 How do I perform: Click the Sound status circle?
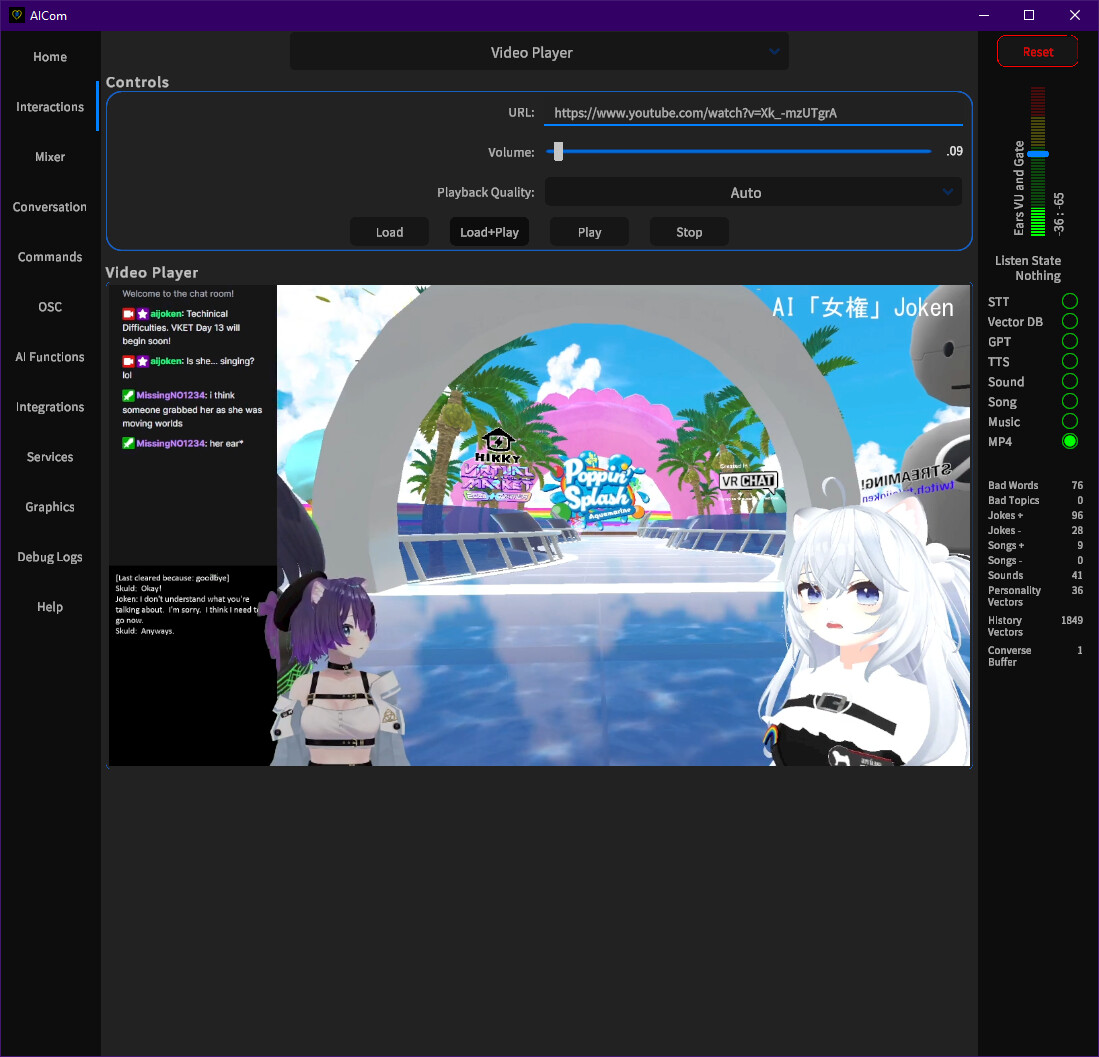click(x=1069, y=381)
